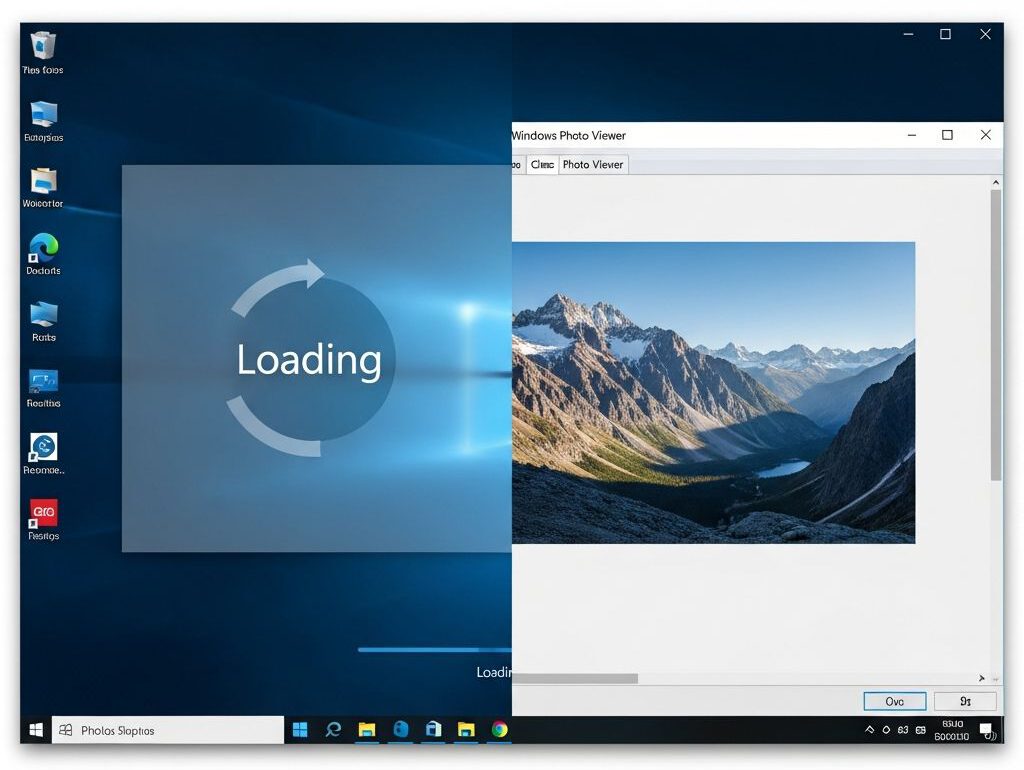
Task: Click the horizontal scrollbar thumb in Photo Viewer
Action: 575,679
